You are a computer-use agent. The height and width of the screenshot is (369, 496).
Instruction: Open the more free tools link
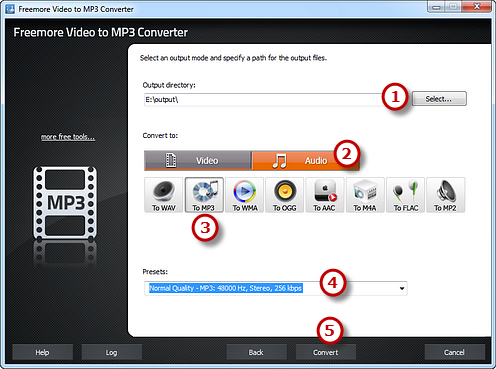coord(68,137)
